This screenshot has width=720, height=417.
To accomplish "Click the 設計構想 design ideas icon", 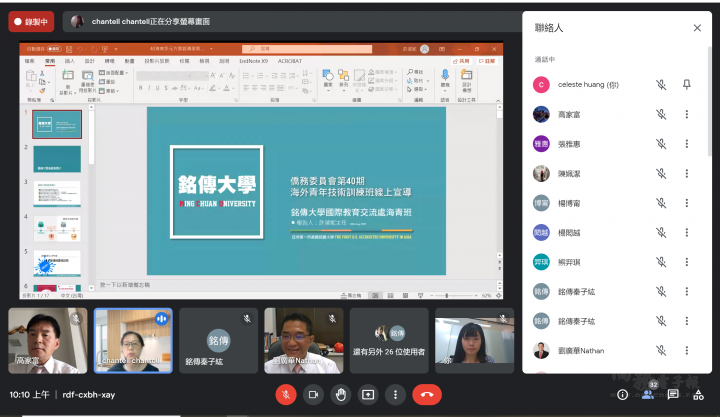I will (x=467, y=75).
